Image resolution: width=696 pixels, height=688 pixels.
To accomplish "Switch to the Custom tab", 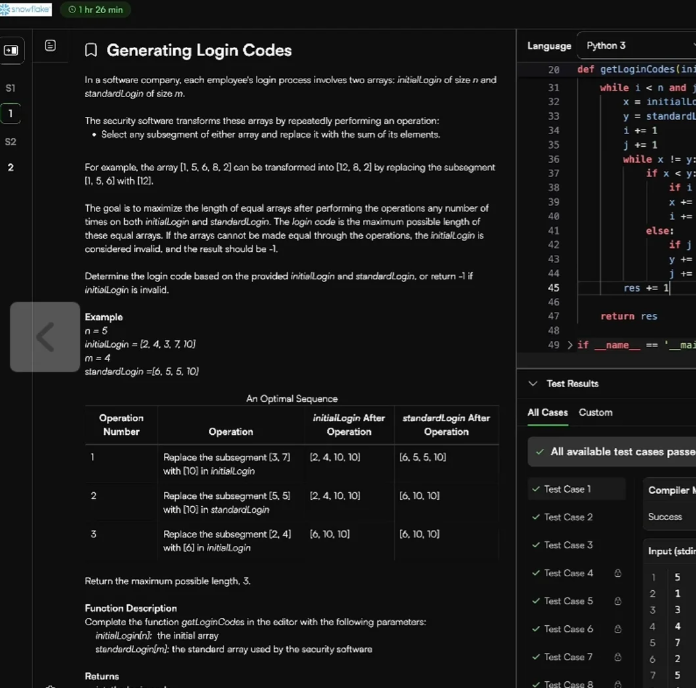I will [x=596, y=412].
